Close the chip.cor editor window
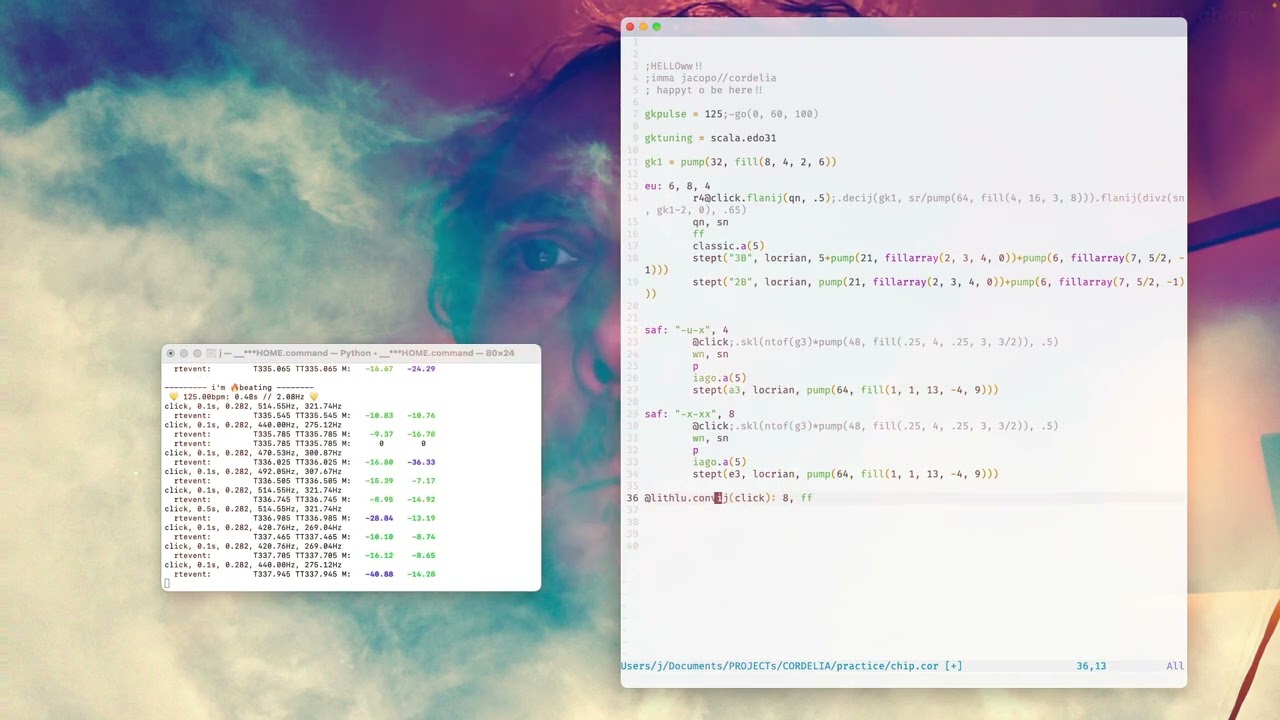This screenshot has height=720, width=1280. pos(630,26)
